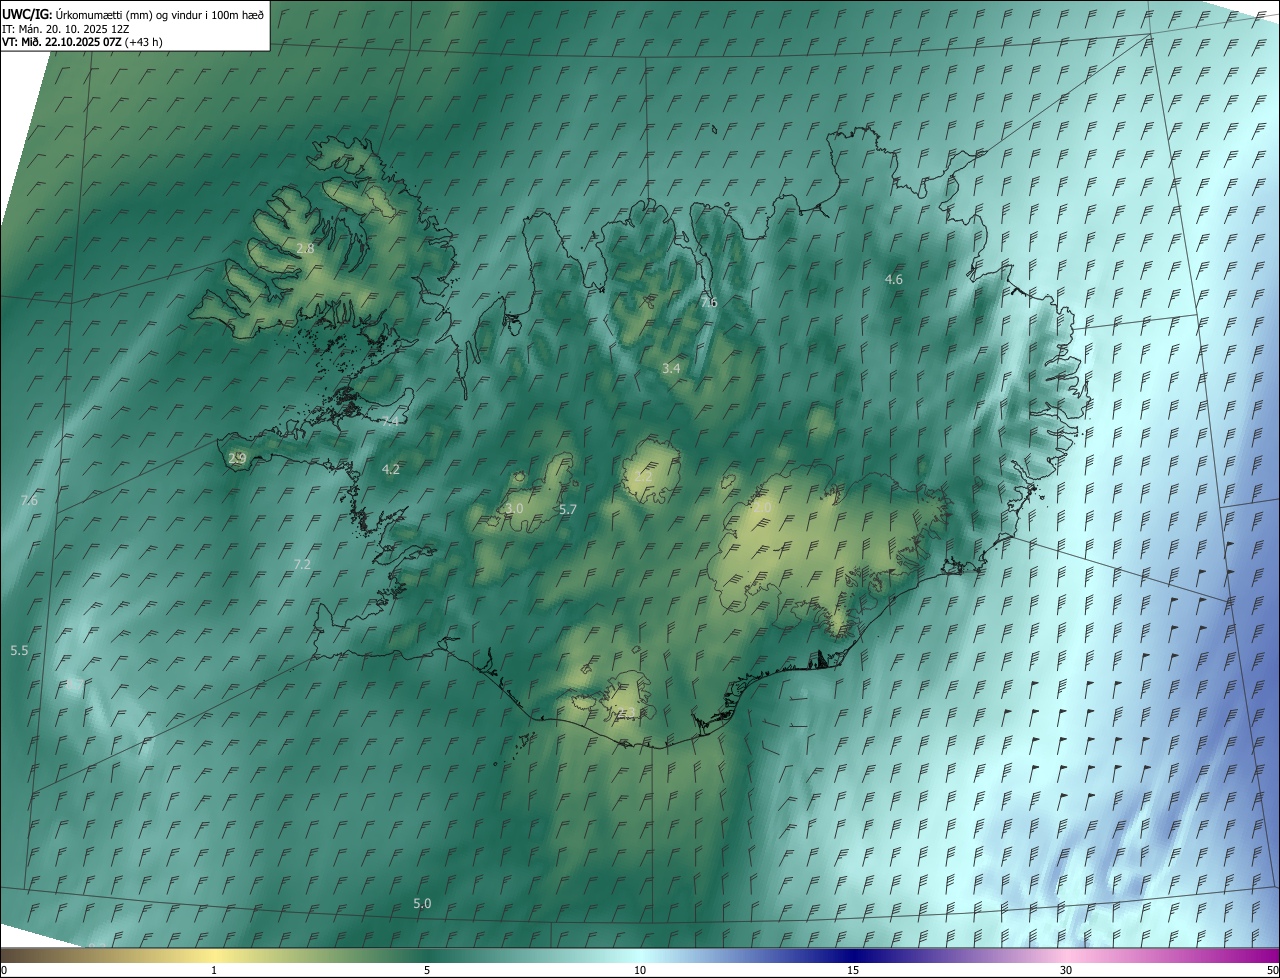Click the 30 tick on the color scale
The width and height of the screenshot is (1280, 978).
(x=1066, y=971)
